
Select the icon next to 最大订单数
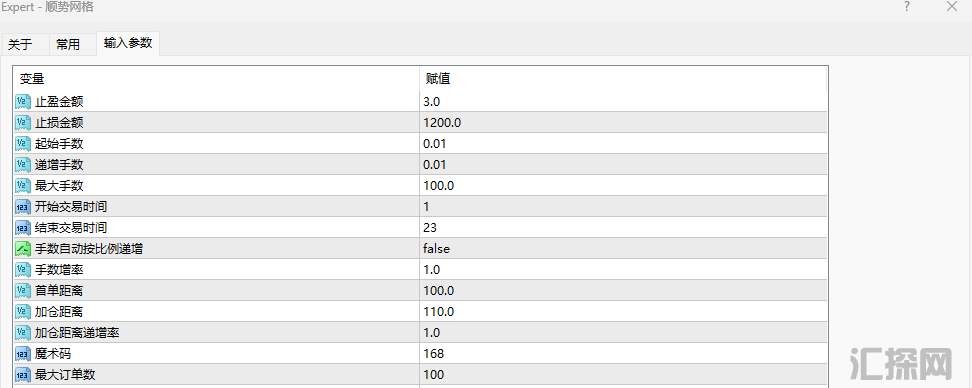(x=23, y=374)
